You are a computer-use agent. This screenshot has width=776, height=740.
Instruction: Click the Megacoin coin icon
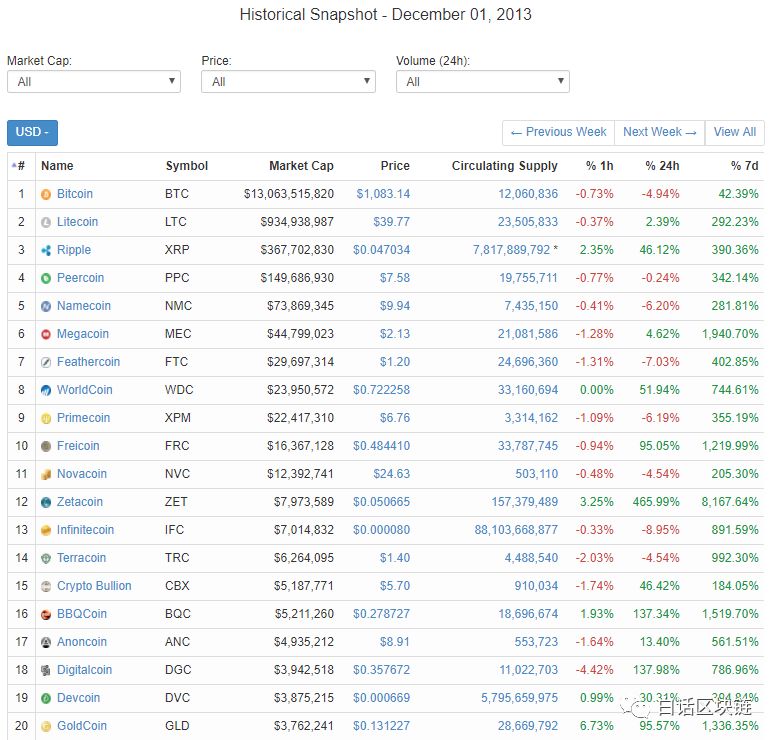click(x=46, y=335)
